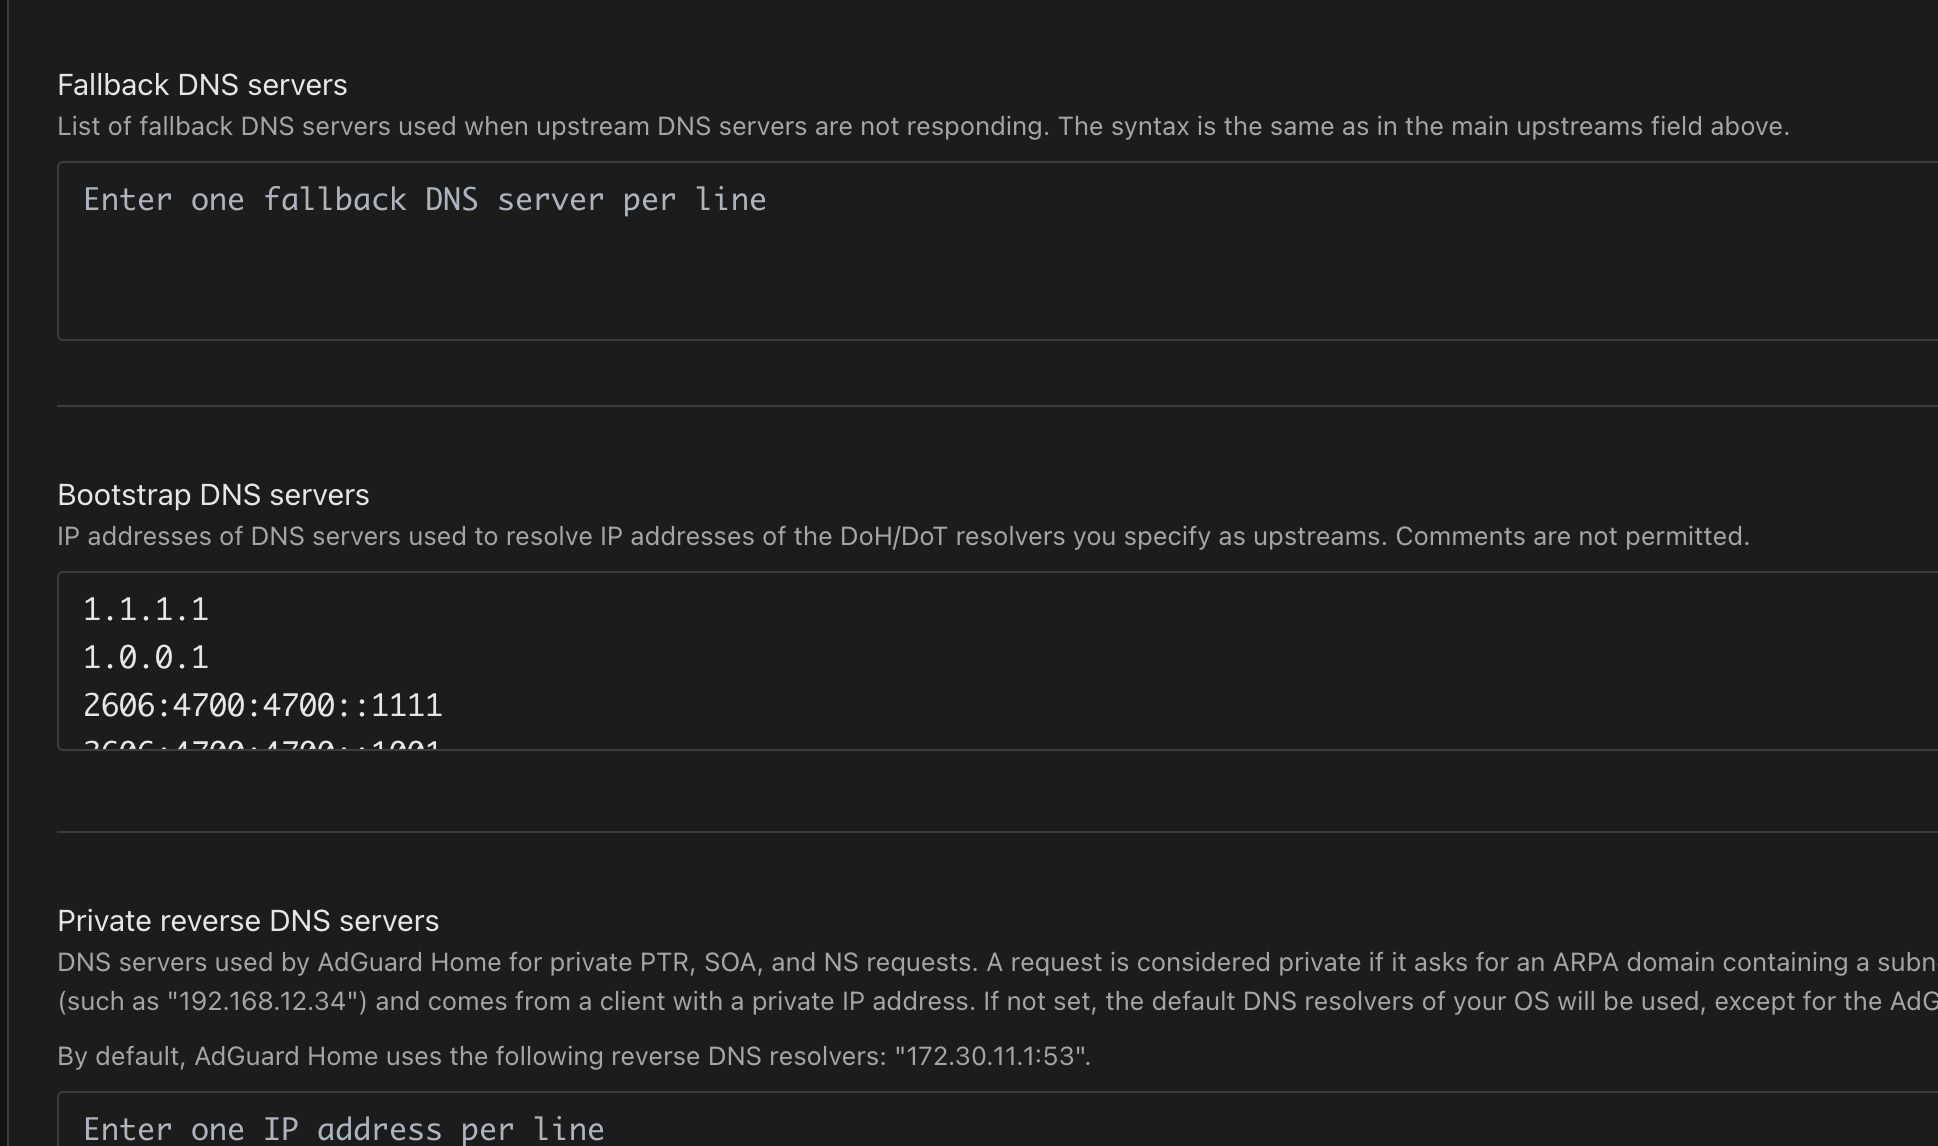This screenshot has width=1938, height=1146.
Task: Click the 'Enter one fallback DNS server per line' placeholder
Action: tap(425, 200)
